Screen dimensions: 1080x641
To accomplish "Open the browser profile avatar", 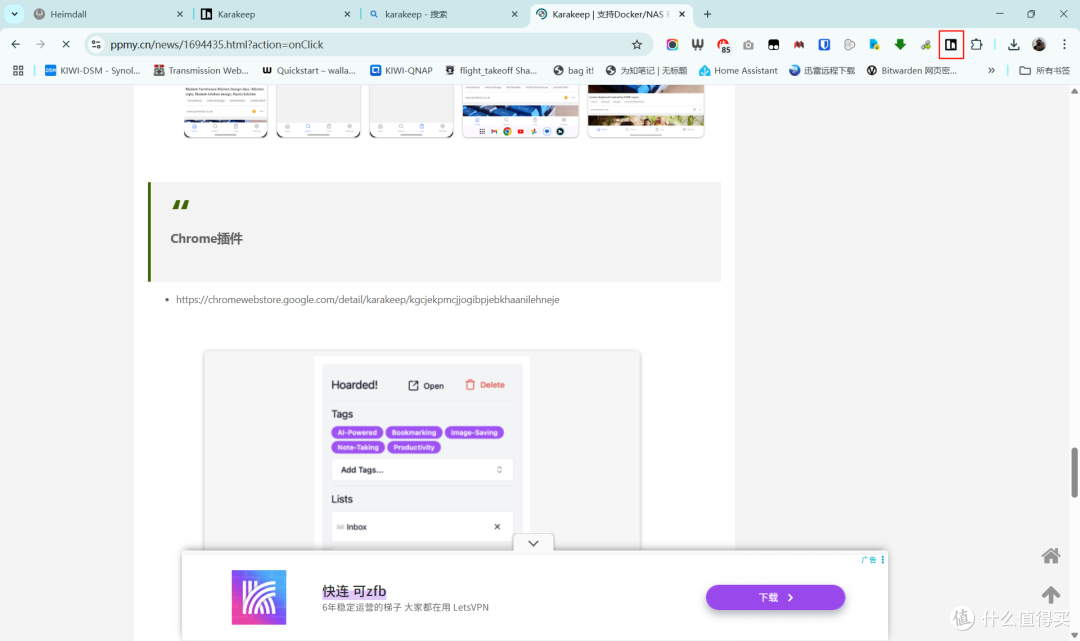I will point(1038,44).
